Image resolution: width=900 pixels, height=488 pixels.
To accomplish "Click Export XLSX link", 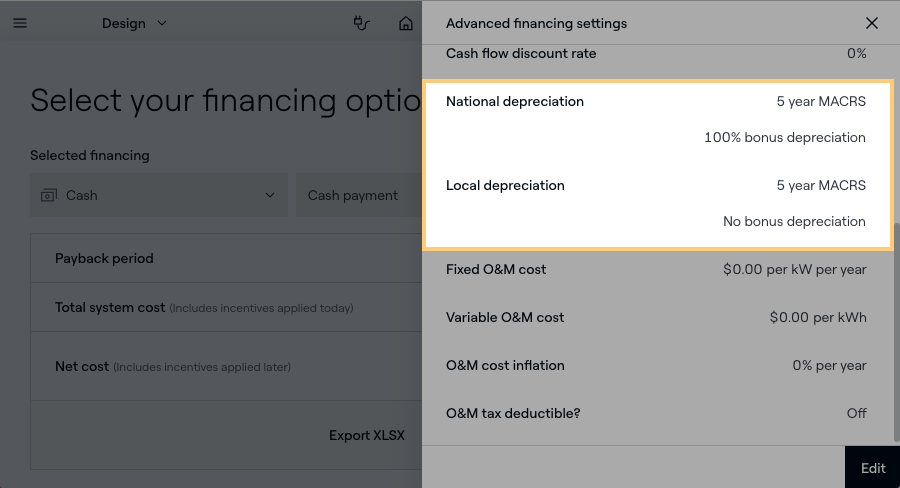I will 366,436.
